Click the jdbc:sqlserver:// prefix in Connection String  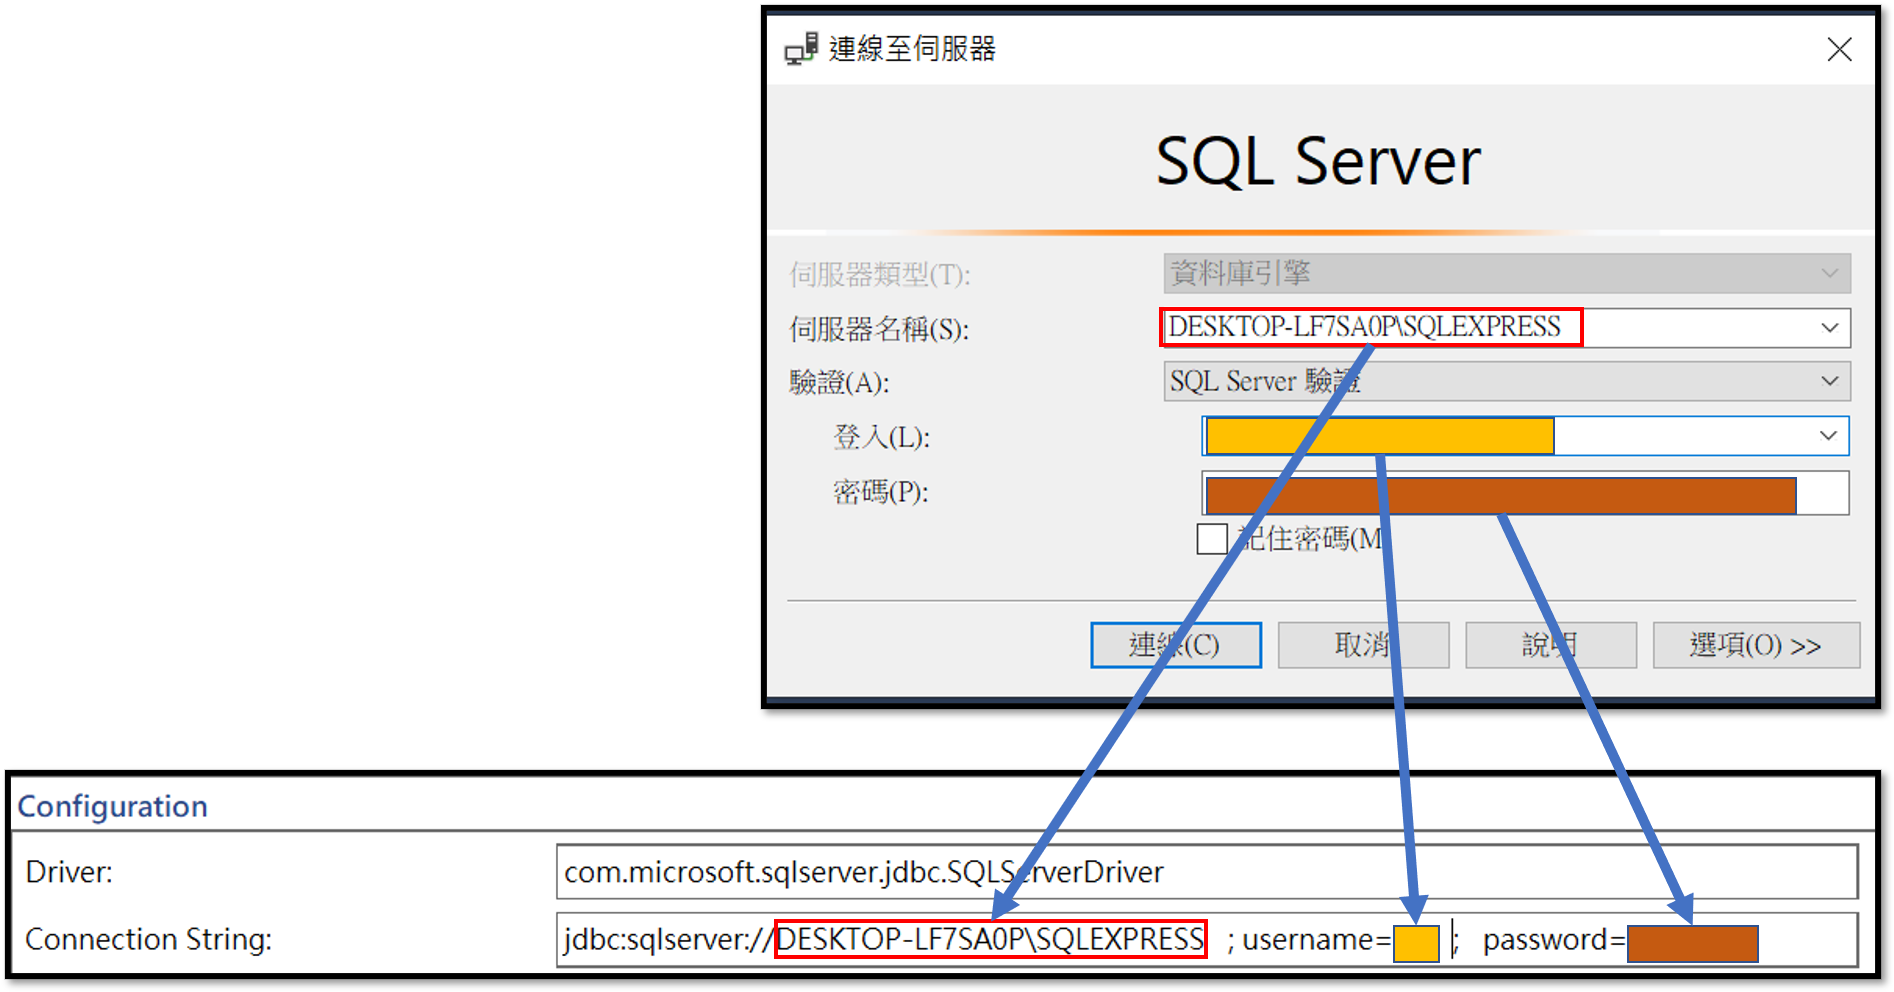(667, 940)
